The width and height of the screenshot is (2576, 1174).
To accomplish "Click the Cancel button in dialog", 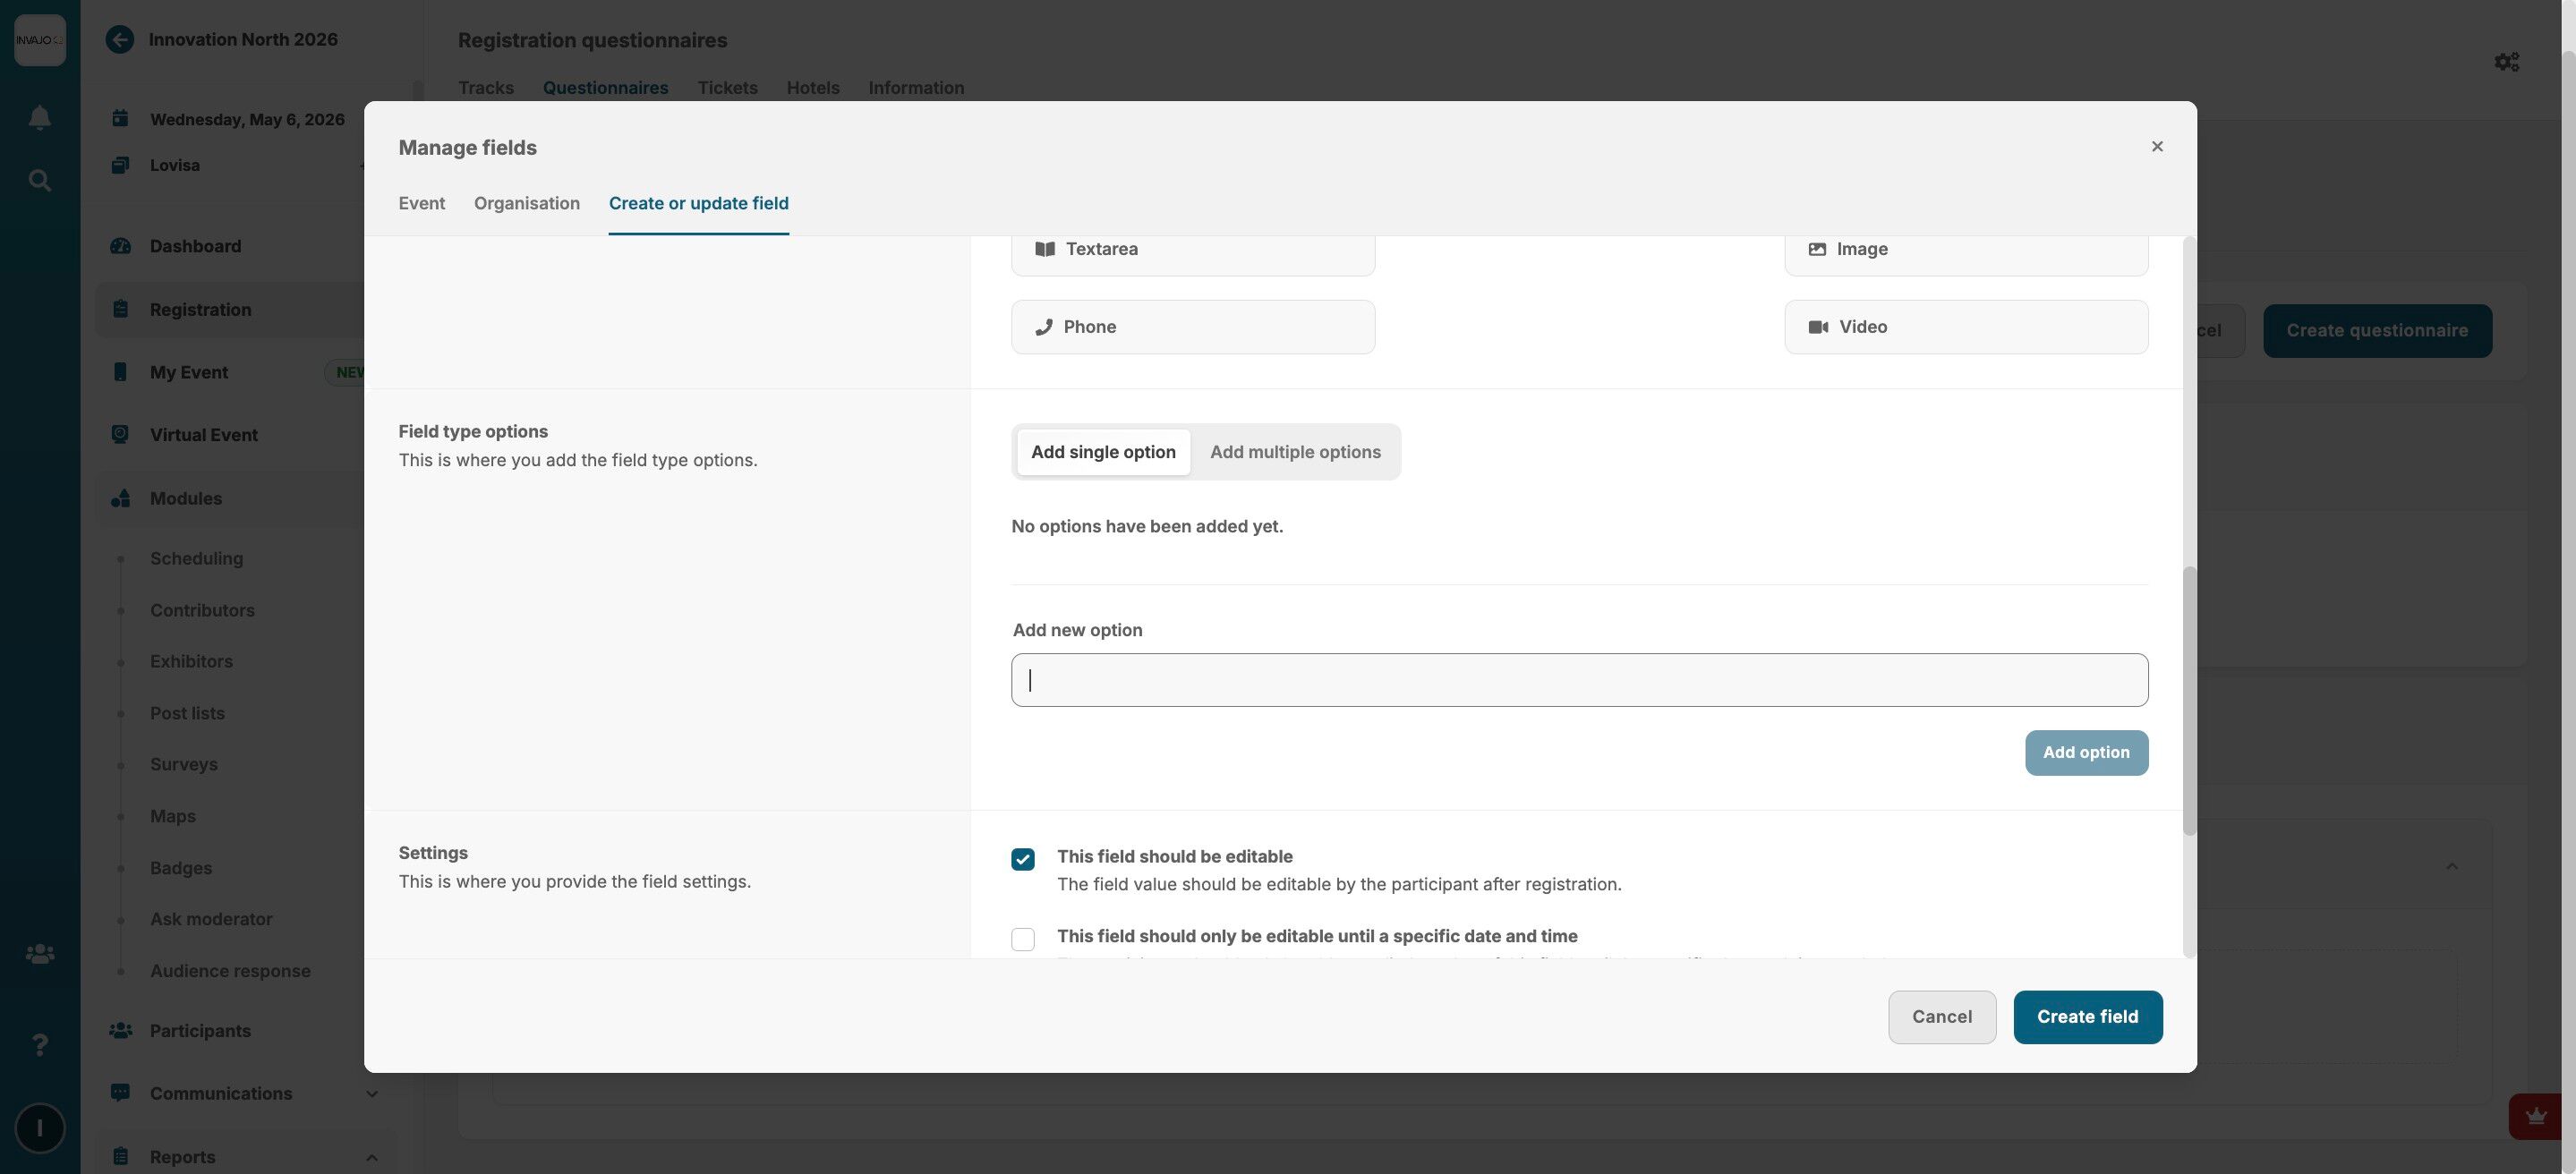I will click(x=1941, y=1017).
